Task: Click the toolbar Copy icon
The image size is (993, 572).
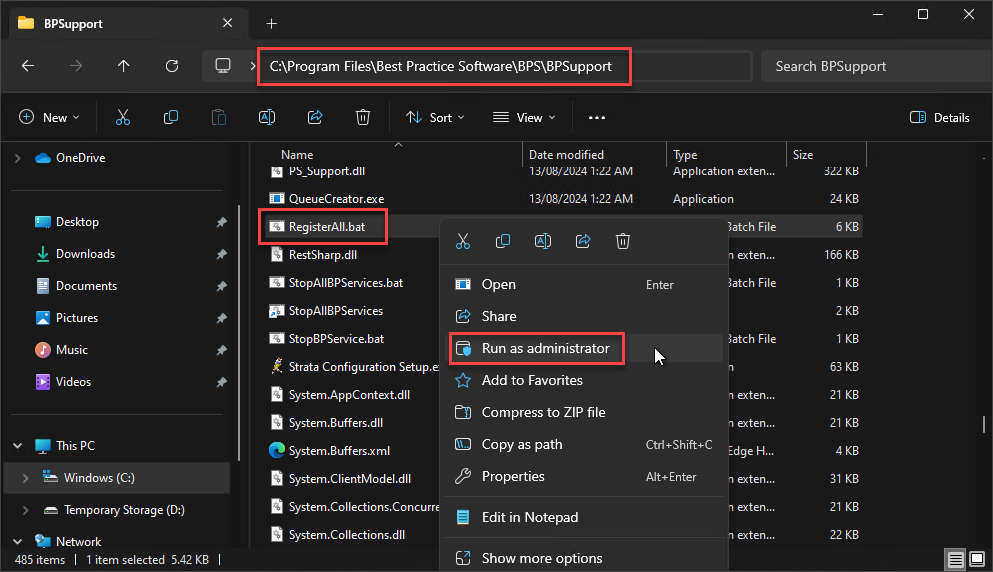Action: [171, 117]
